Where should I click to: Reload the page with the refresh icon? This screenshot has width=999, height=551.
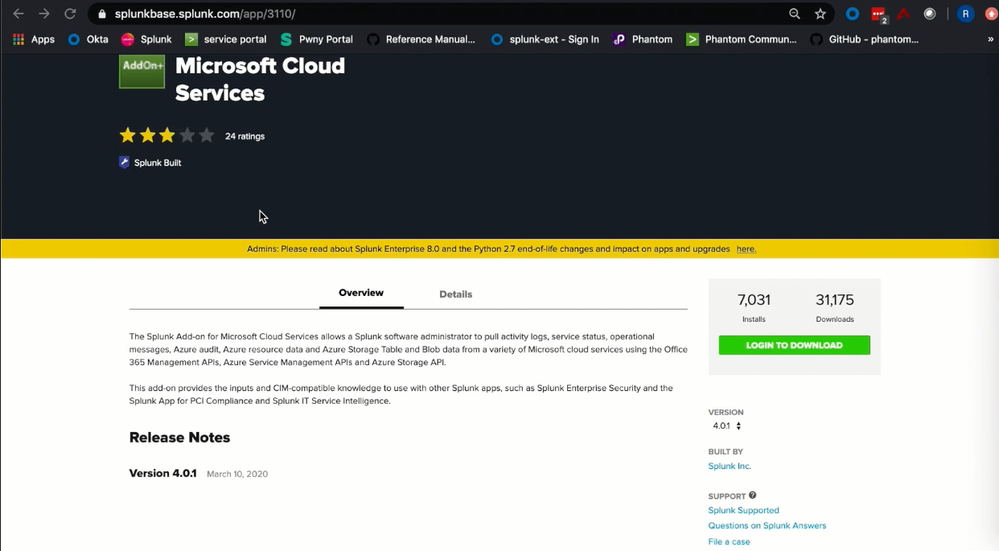[x=70, y=13]
